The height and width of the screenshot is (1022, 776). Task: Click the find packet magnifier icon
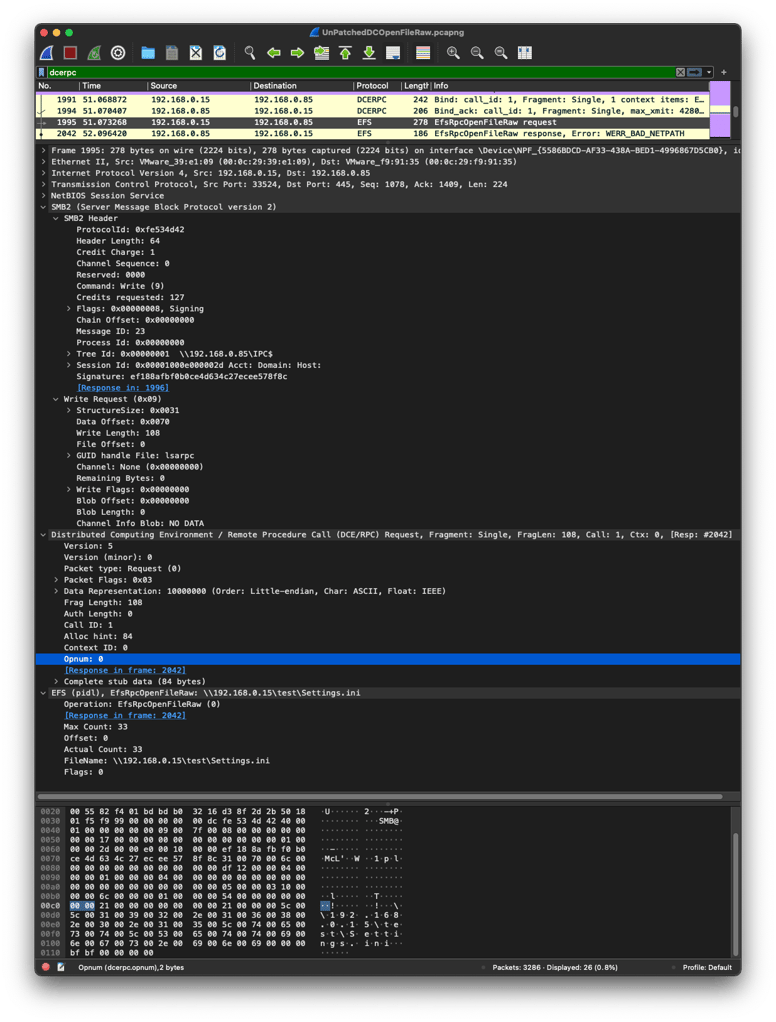pos(249,53)
